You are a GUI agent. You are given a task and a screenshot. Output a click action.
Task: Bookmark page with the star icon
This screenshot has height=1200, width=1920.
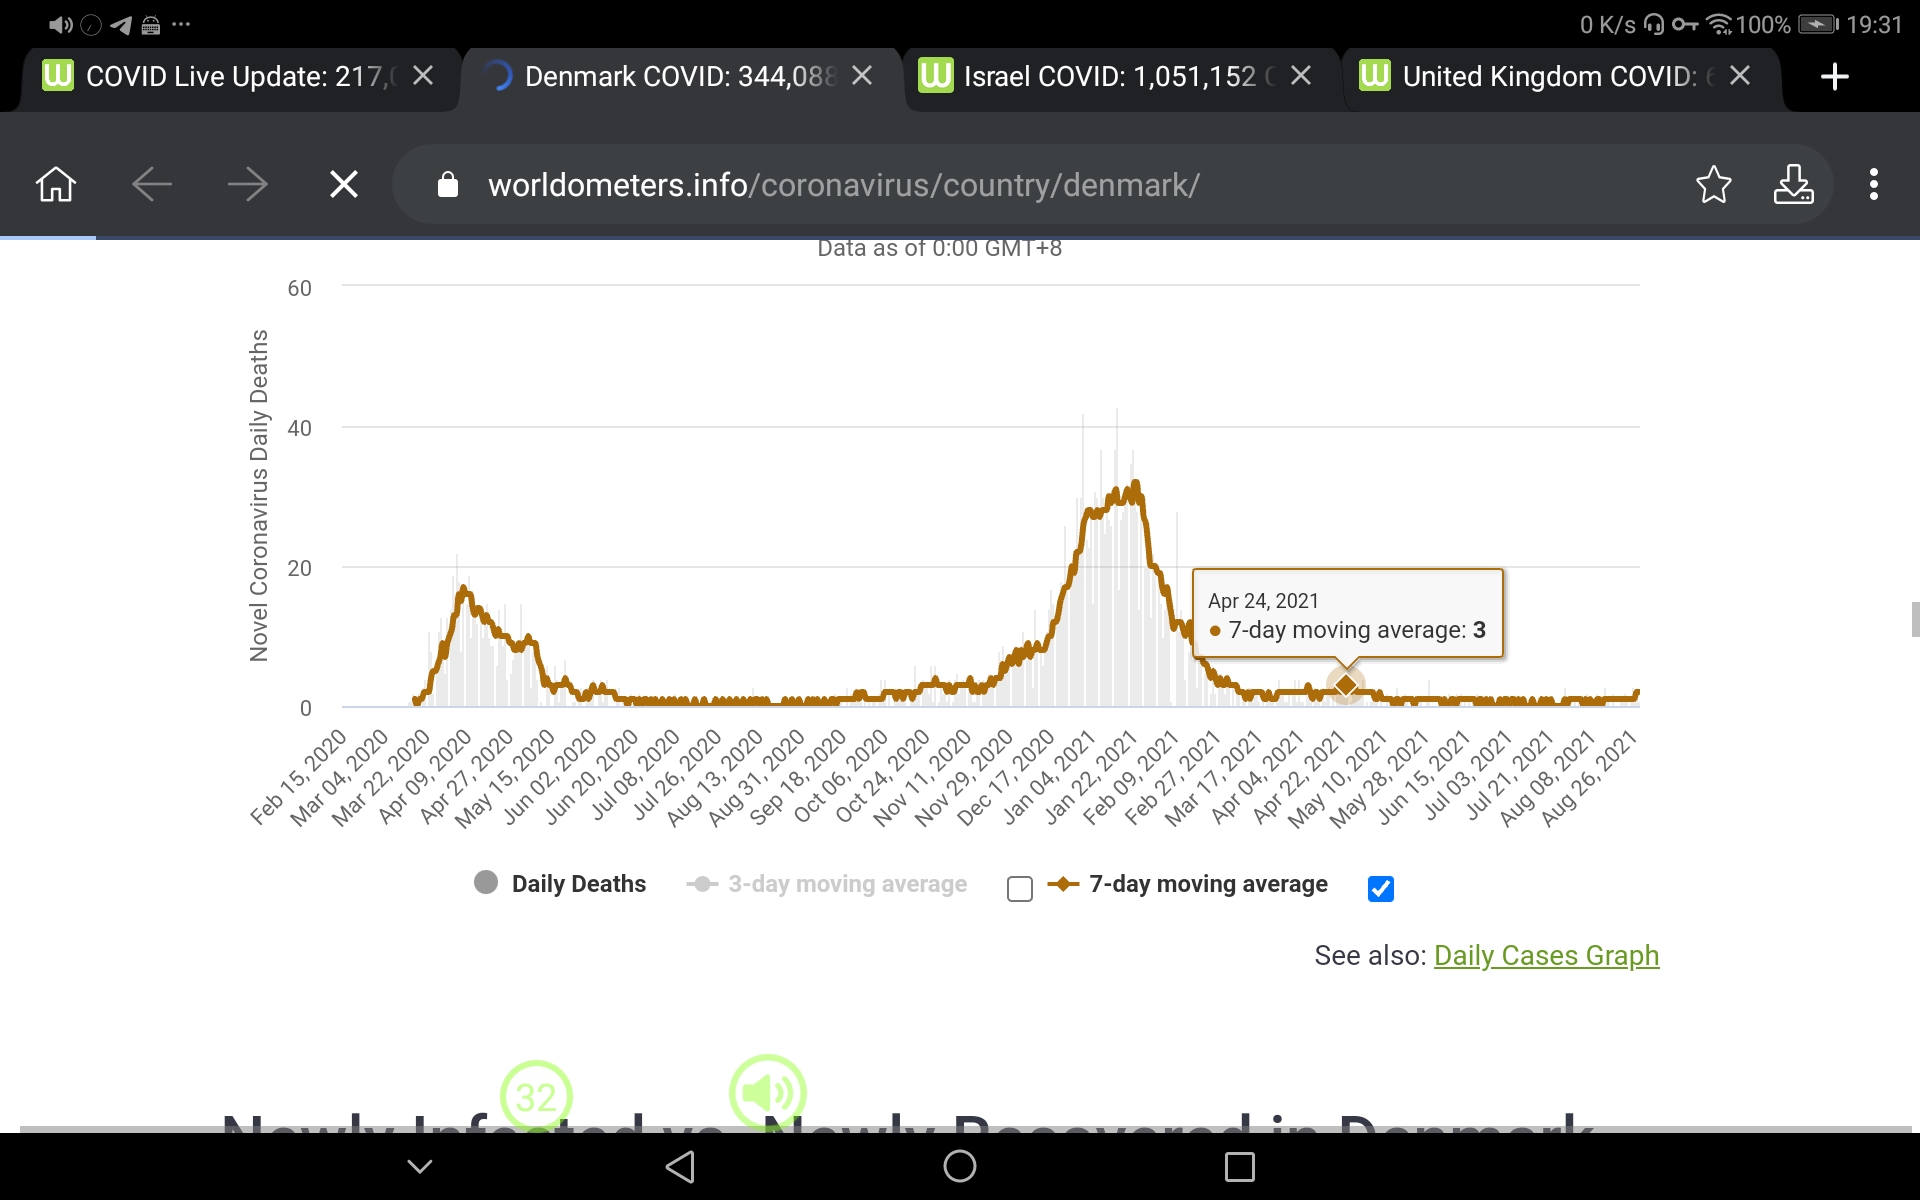tap(1713, 184)
